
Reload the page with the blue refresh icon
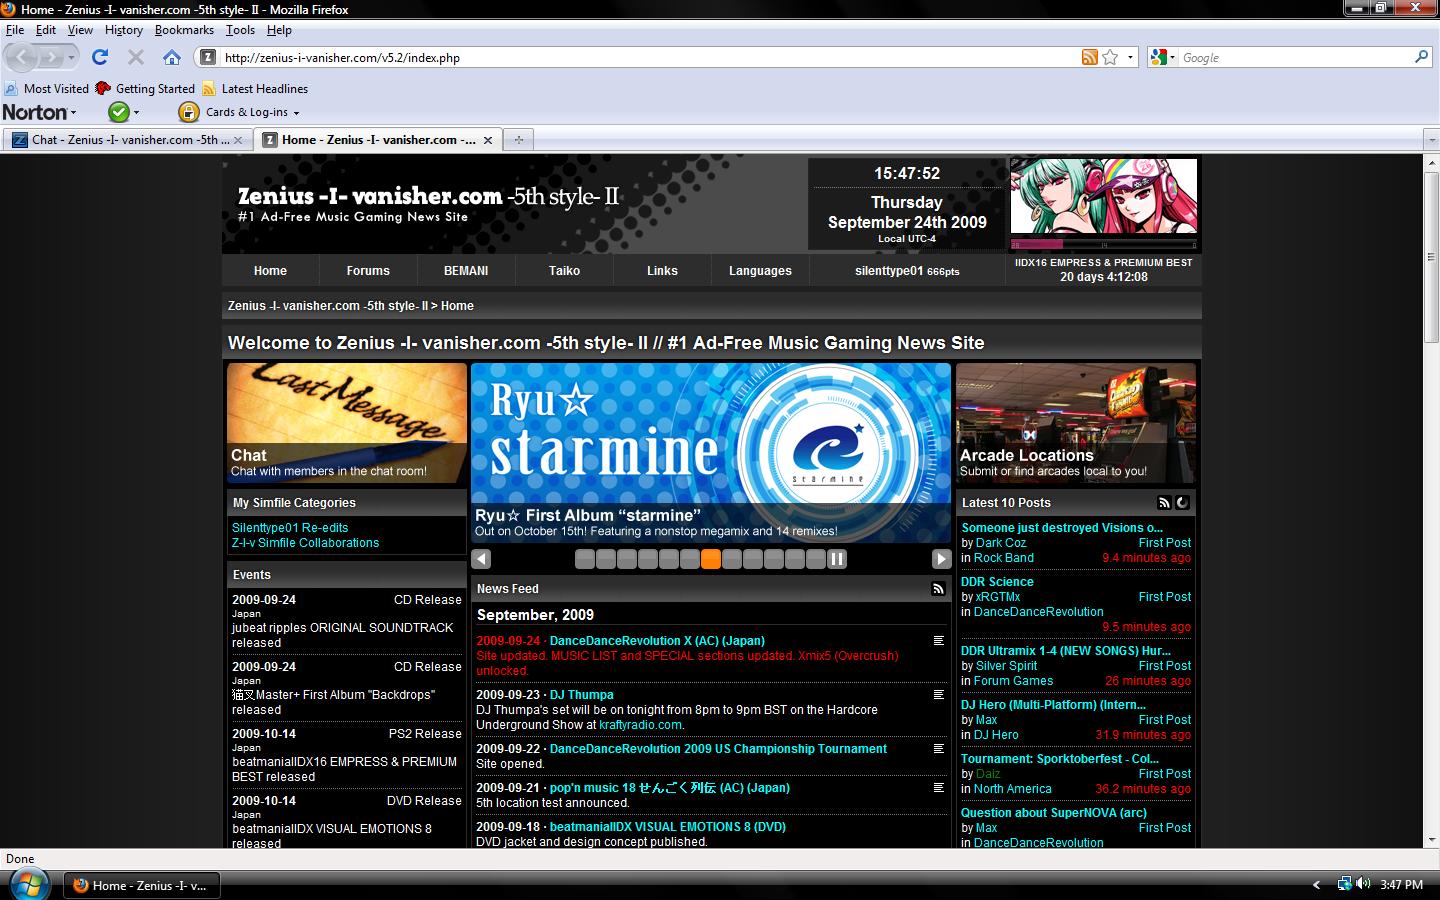click(100, 58)
